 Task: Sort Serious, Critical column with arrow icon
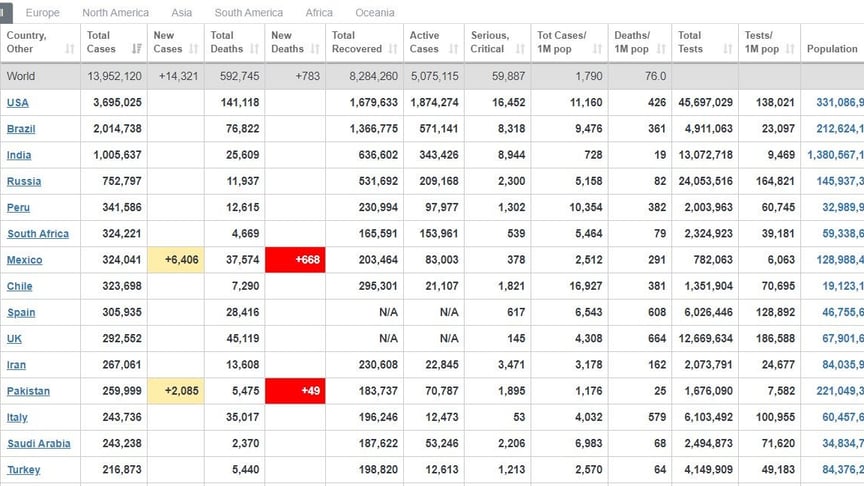[521, 49]
